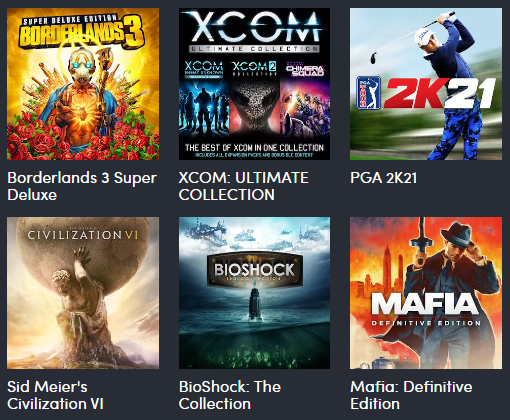This screenshot has height=420, width=510.
Task: Click the 'XCOM: ULTIMATE COLLECTION' title text
Action: [244, 186]
